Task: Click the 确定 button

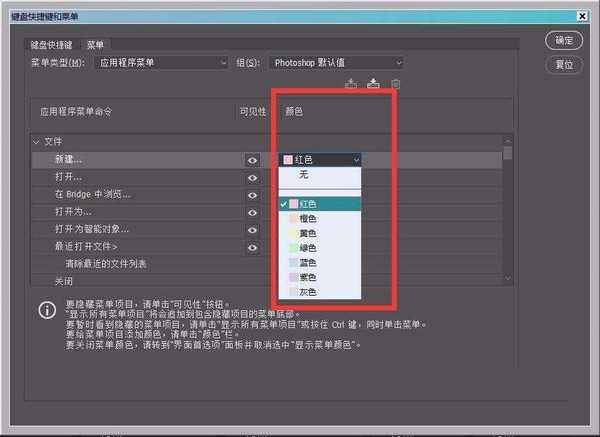Action: coord(564,41)
